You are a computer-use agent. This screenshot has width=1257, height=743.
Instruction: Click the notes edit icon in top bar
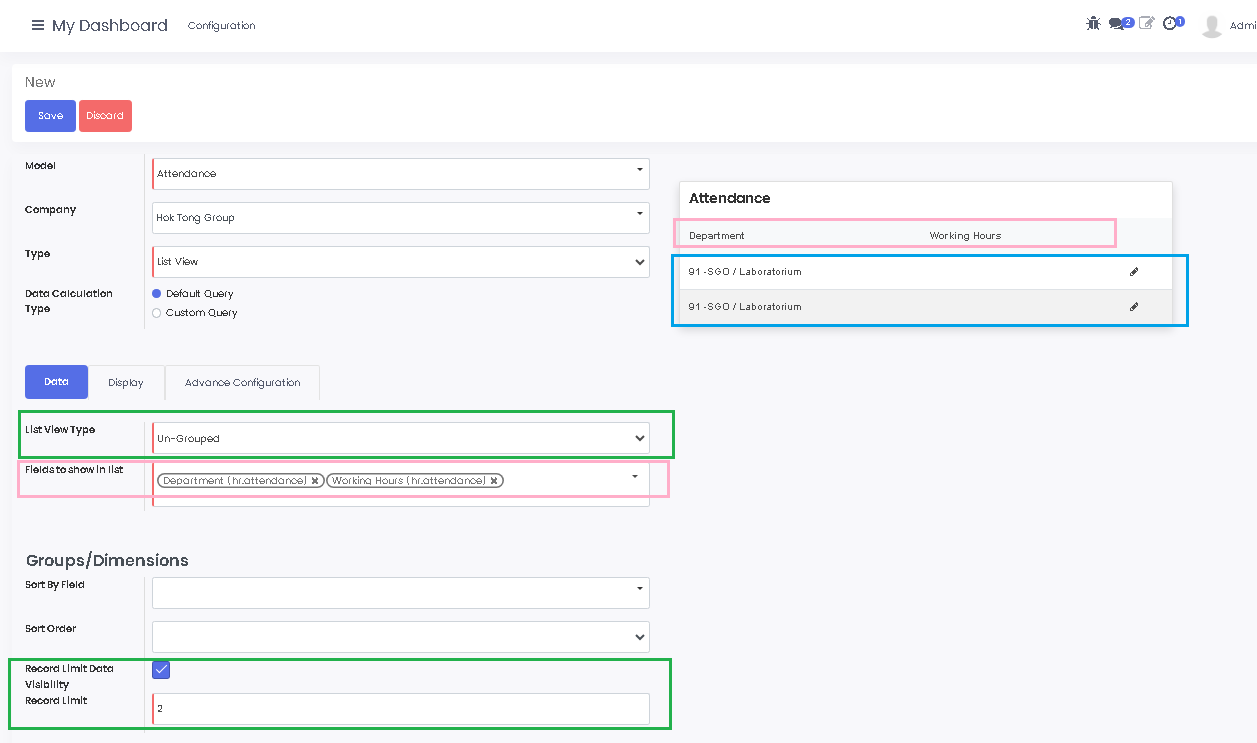(1146, 23)
